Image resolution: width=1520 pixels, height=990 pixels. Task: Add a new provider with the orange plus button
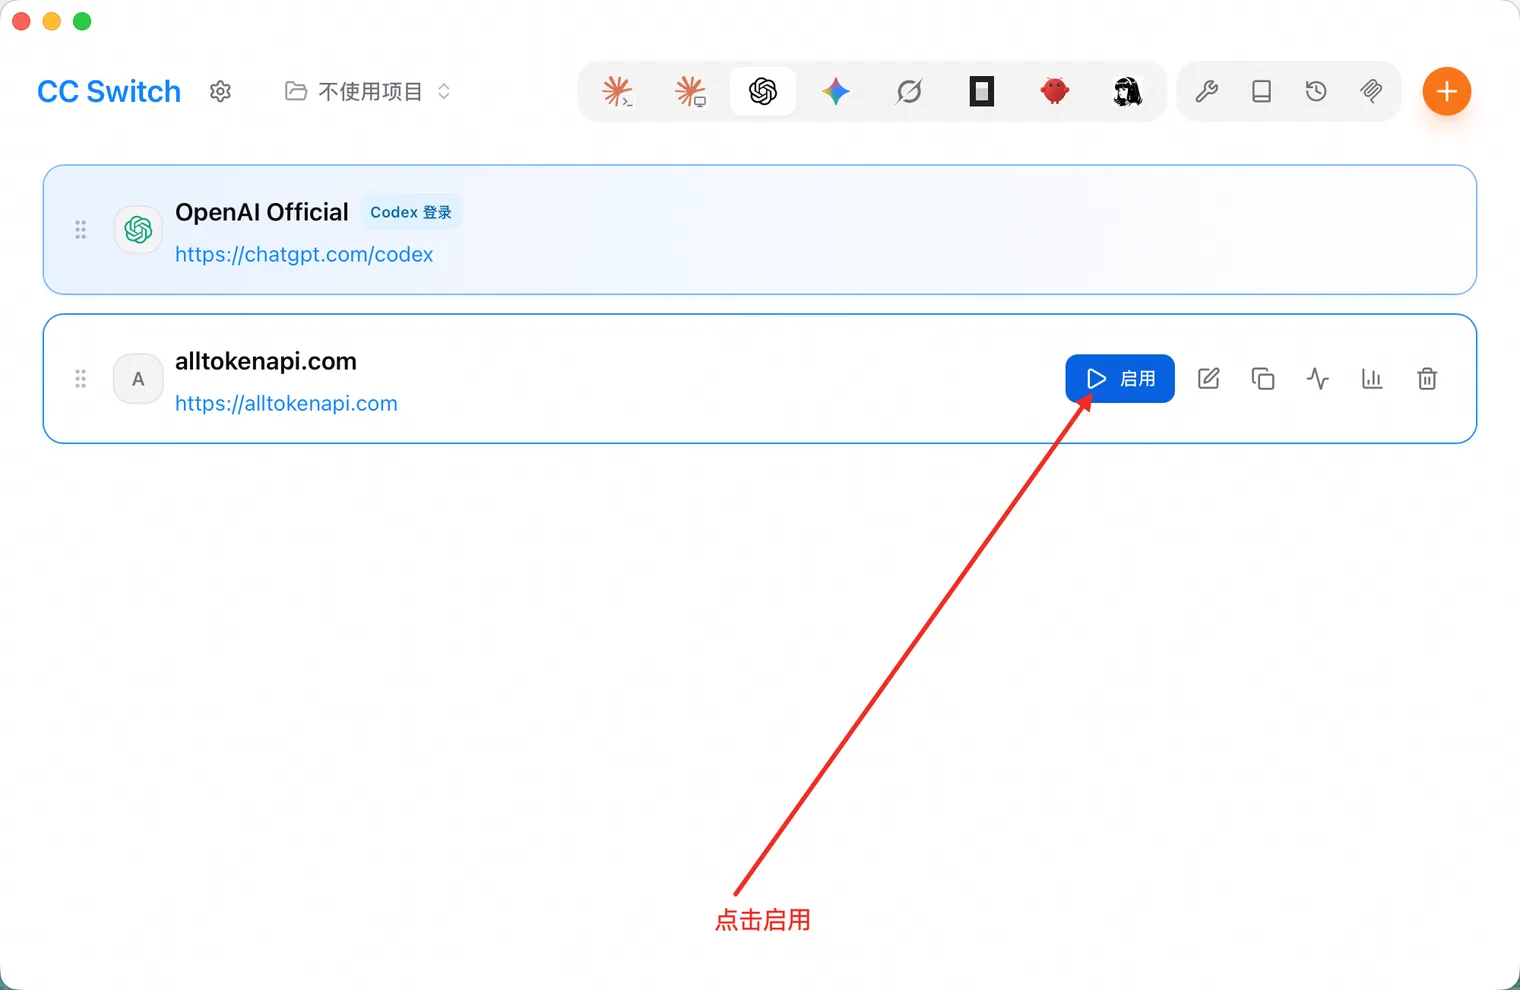[x=1447, y=92]
